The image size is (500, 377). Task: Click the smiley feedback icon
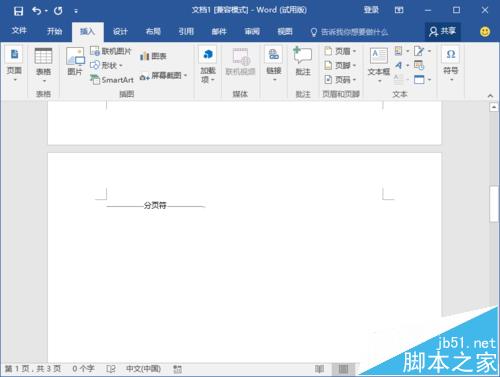[485, 32]
